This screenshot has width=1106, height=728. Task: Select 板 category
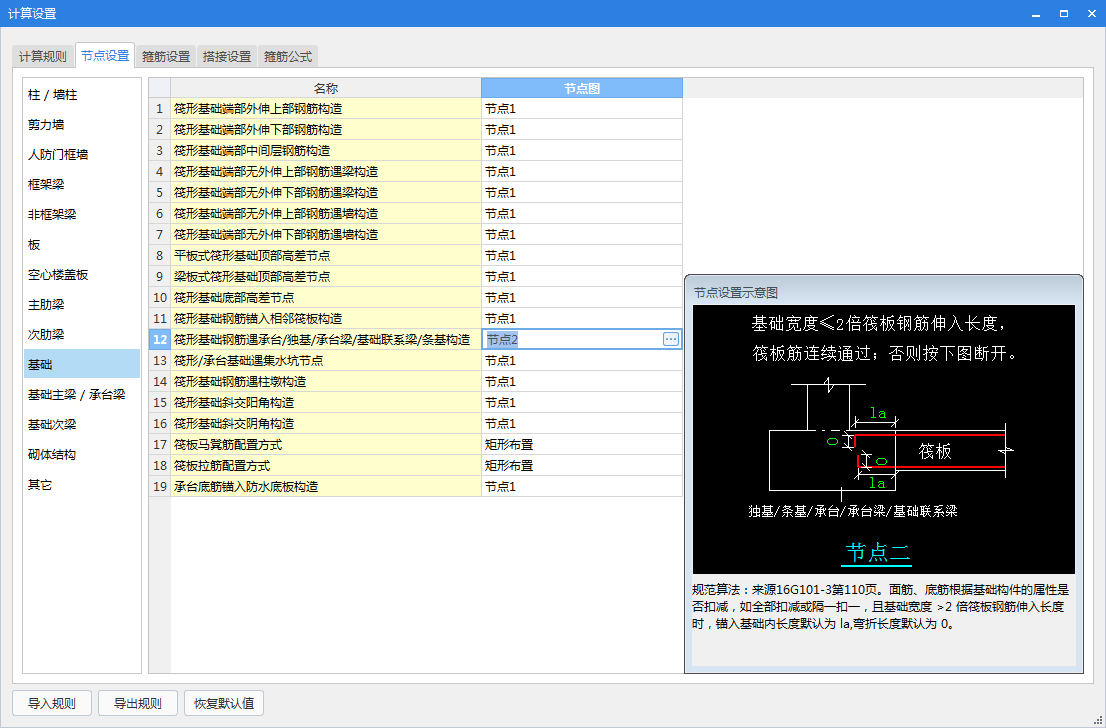coord(82,245)
